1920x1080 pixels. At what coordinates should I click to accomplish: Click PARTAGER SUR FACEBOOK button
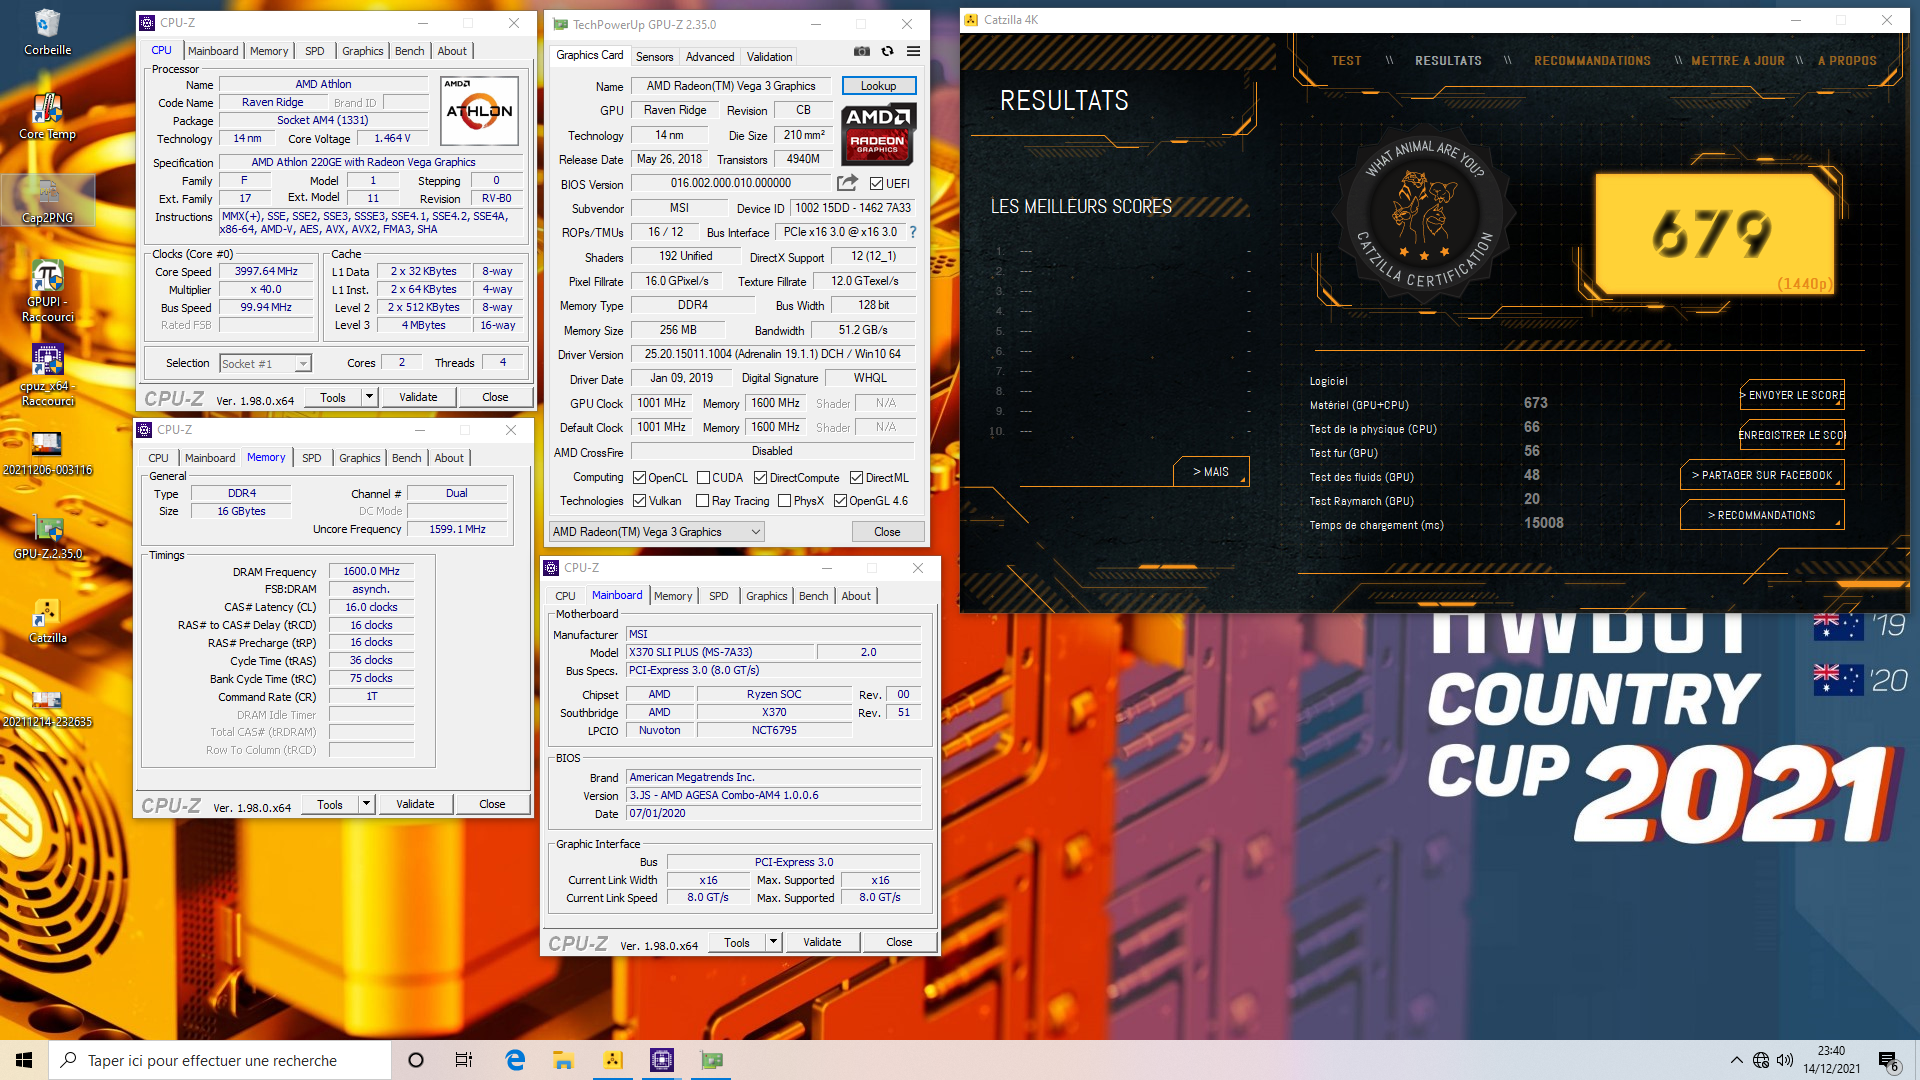[x=1762, y=475]
